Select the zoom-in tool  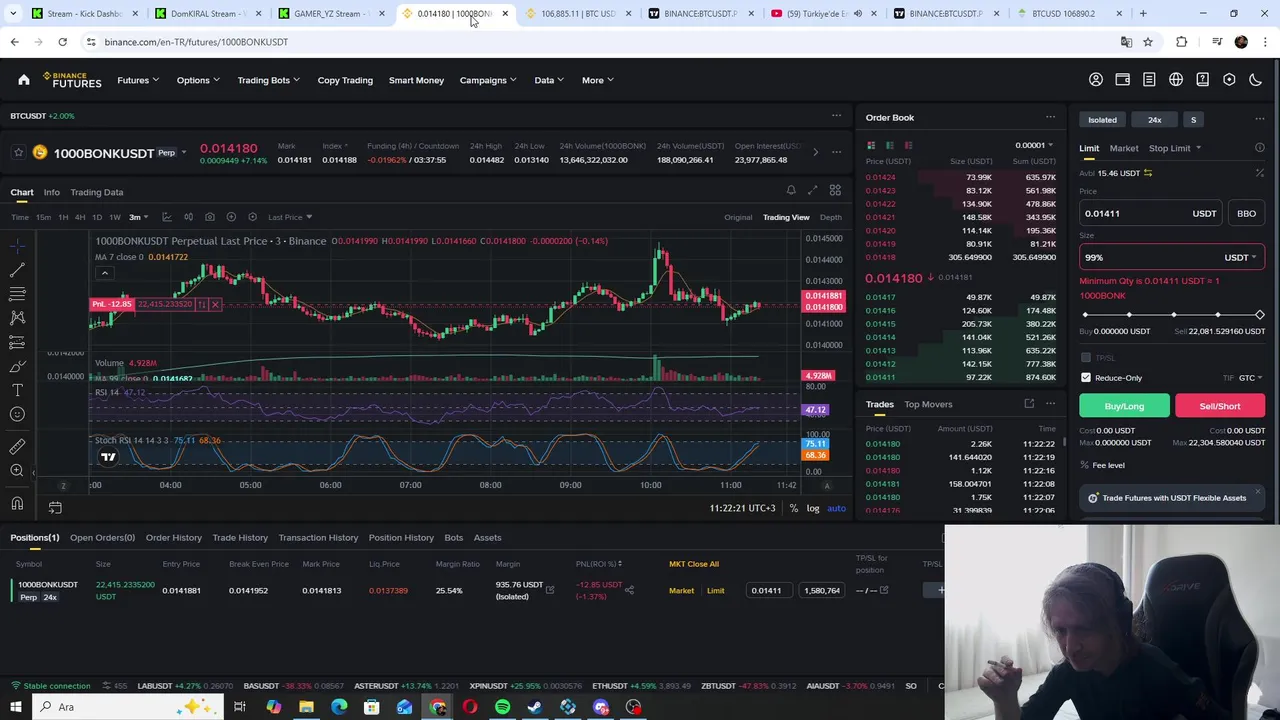tap(17, 470)
